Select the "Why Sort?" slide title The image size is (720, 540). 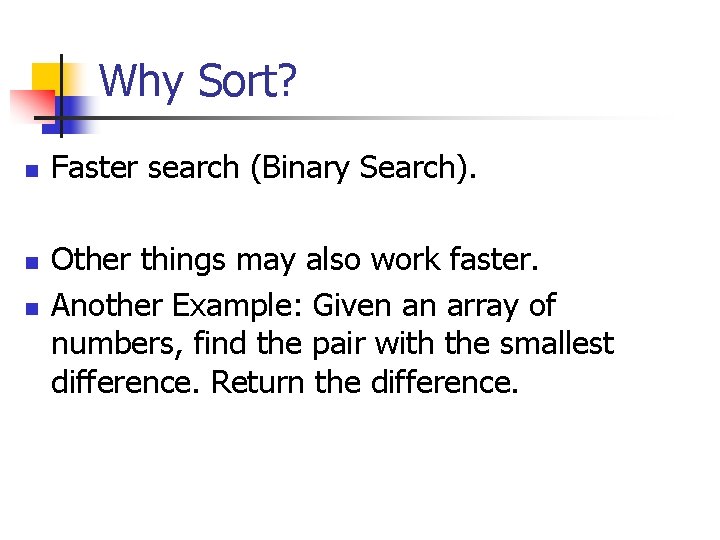point(198,81)
